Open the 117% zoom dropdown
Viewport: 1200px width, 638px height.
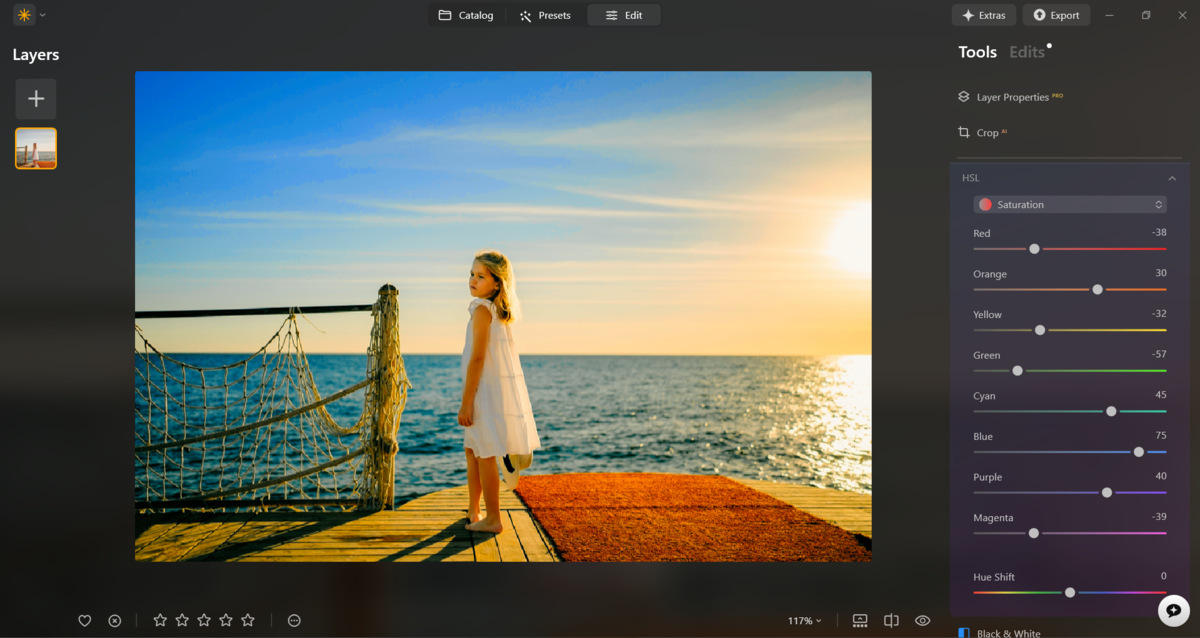pos(804,621)
